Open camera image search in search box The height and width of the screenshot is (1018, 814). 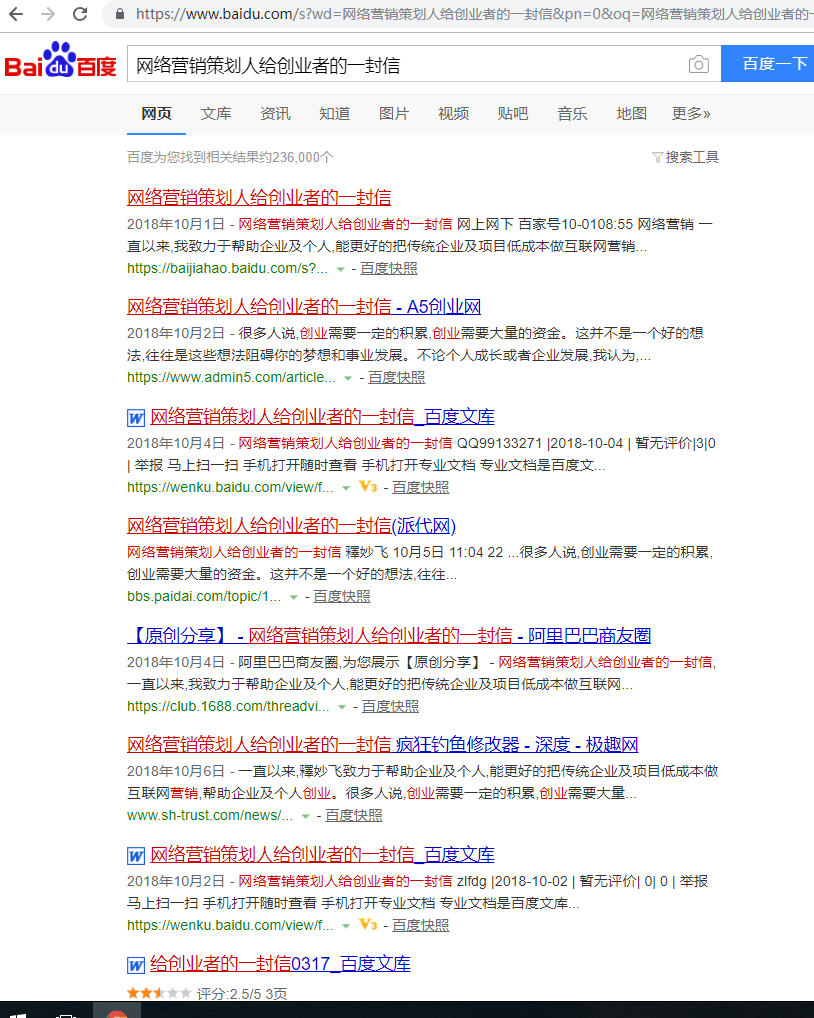click(x=698, y=65)
